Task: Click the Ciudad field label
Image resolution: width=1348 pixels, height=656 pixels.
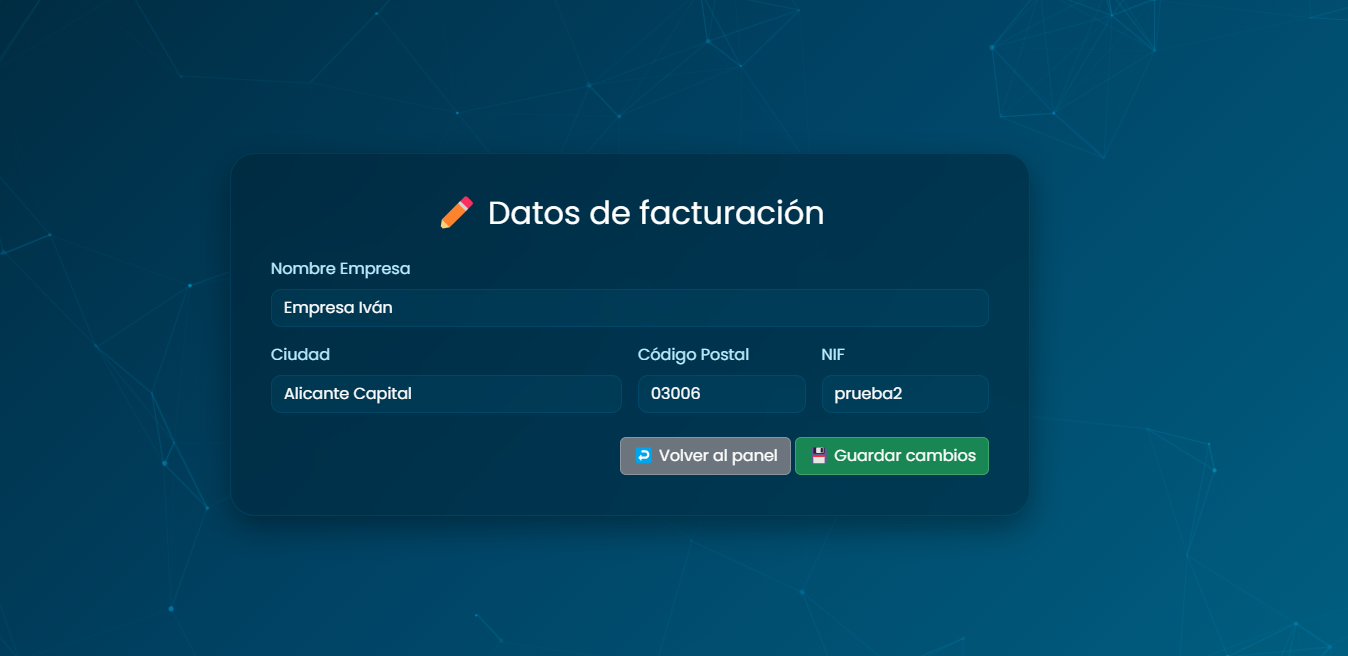Action: [x=300, y=355]
